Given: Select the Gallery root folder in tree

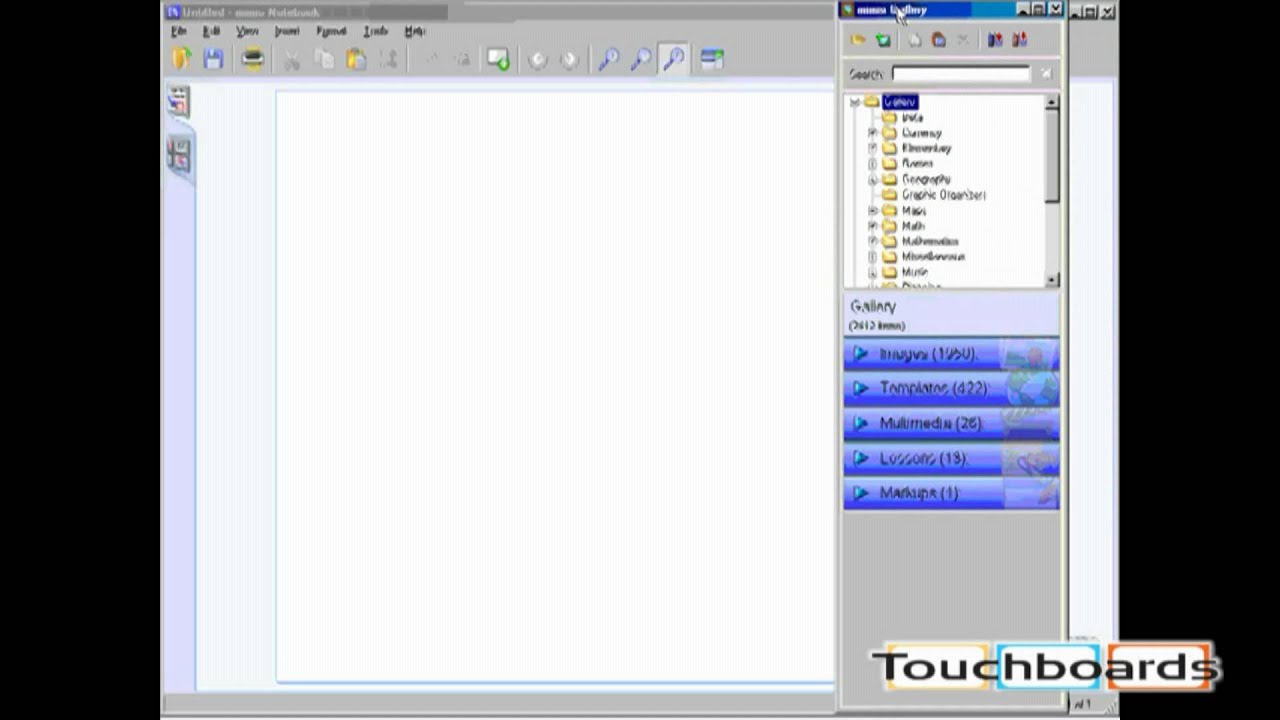Looking at the screenshot, I should pos(900,102).
